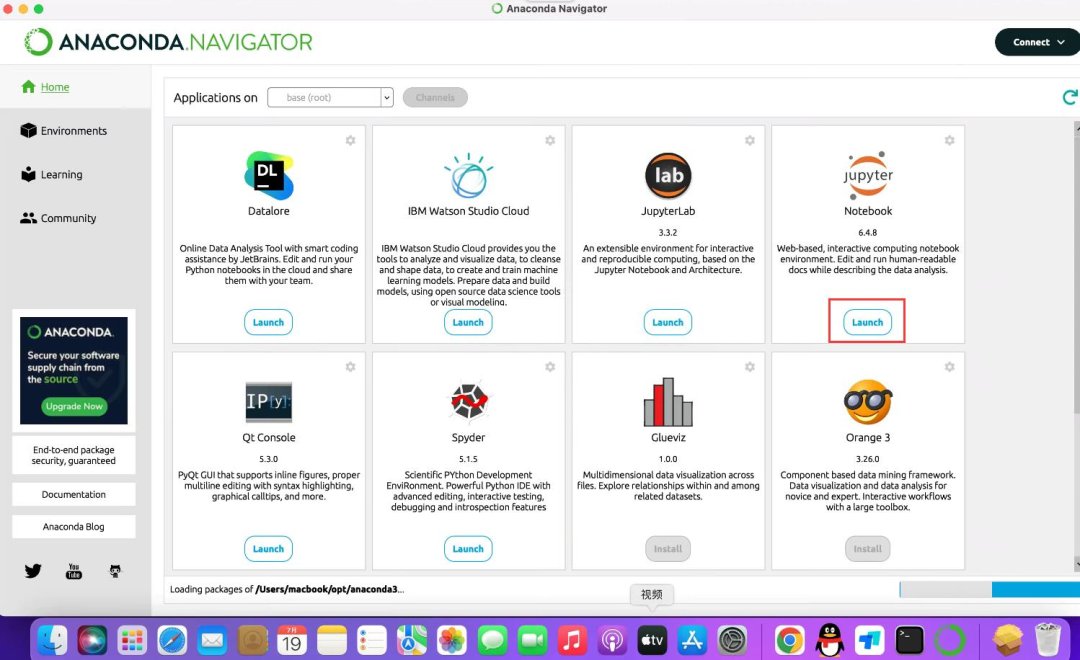Refresh the applications list with the green arrow
Viewport: 1080px width, 660px height.
[1070, 97]
